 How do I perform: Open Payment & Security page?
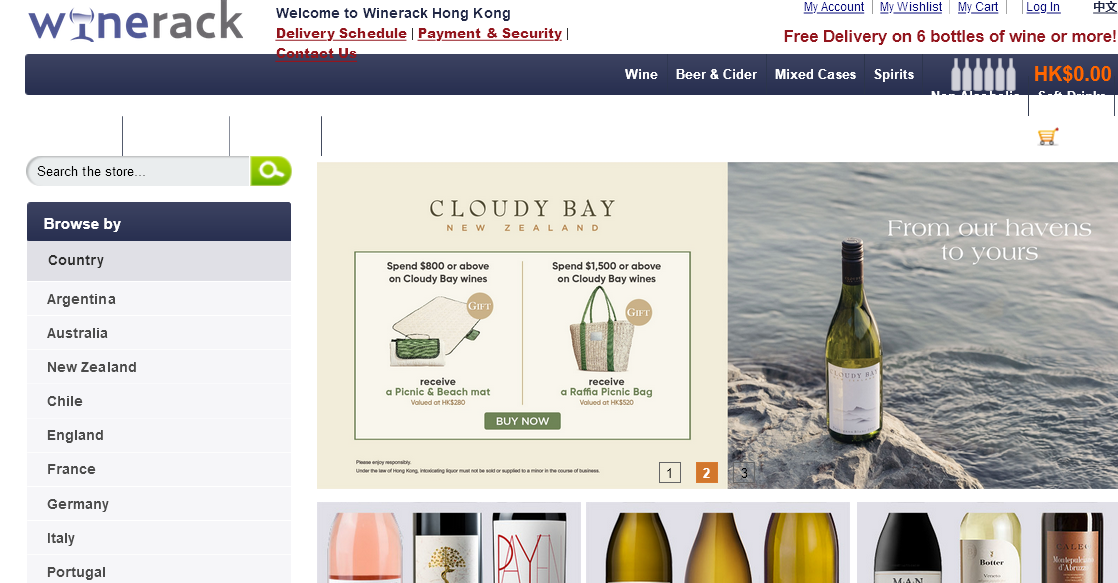(490, 33)
